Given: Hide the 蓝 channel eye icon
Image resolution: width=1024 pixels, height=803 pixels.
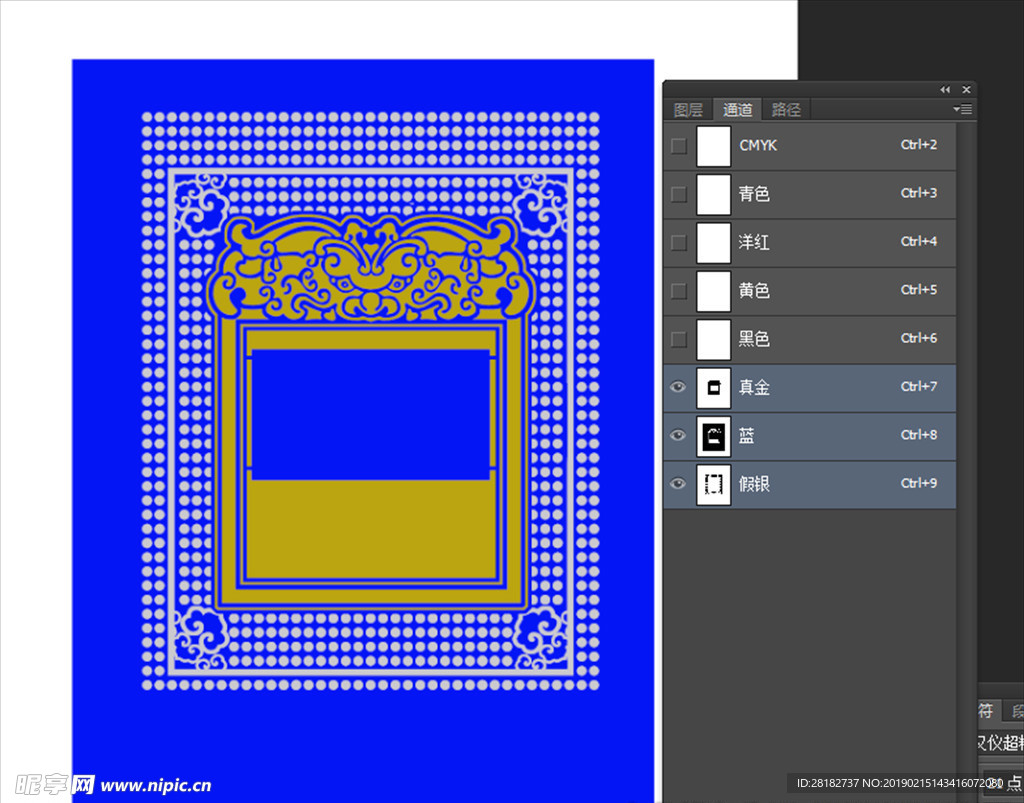Looking at the screenshot, I should pos(679,436).
